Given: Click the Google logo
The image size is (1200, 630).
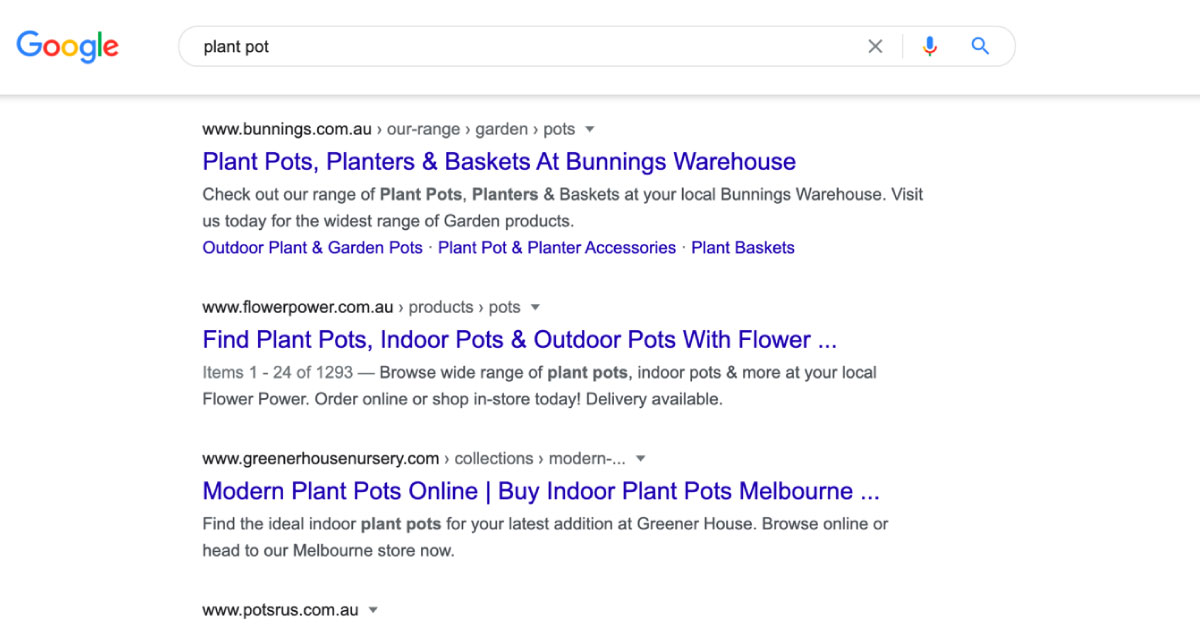Looking at the screenshot, I should (x=68, y=46).
